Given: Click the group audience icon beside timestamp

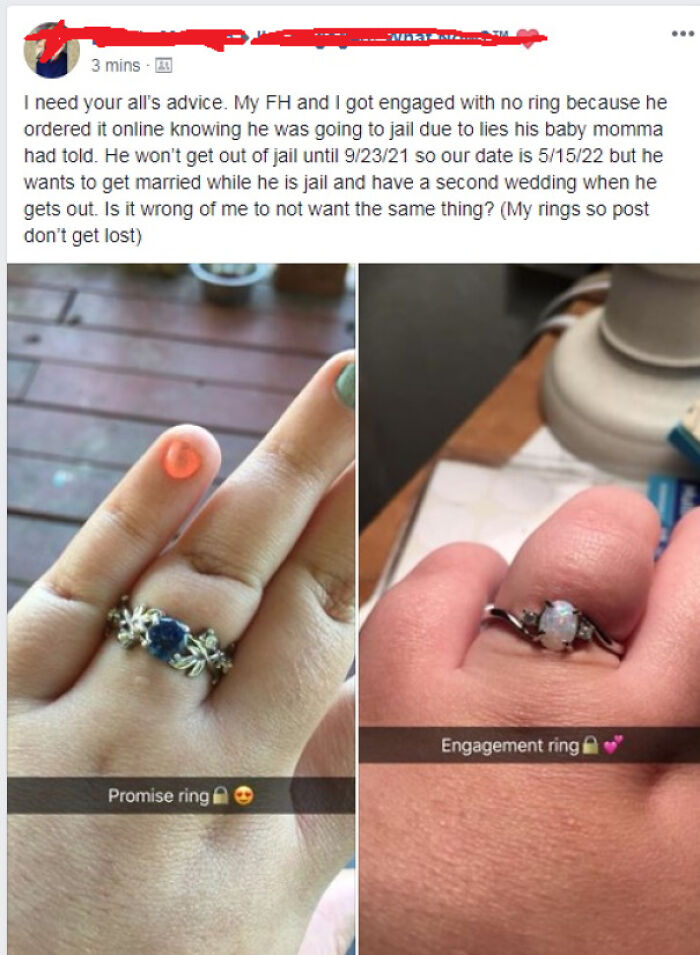Looking at the screenshot, I should [163, 65].
